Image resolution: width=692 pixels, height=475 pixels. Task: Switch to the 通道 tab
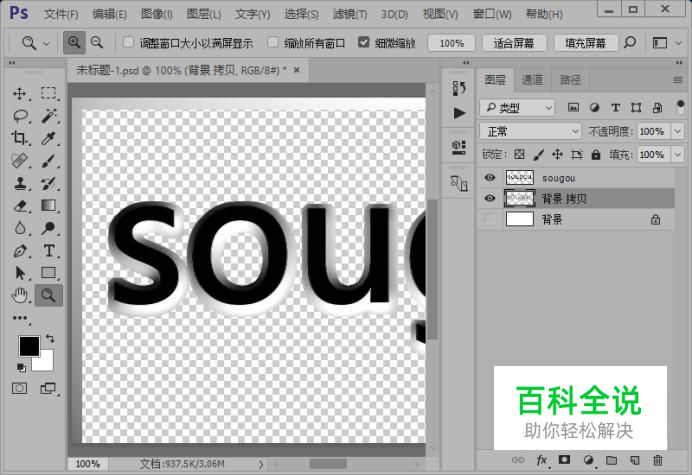pyautogui.click(x=532, y=80)
